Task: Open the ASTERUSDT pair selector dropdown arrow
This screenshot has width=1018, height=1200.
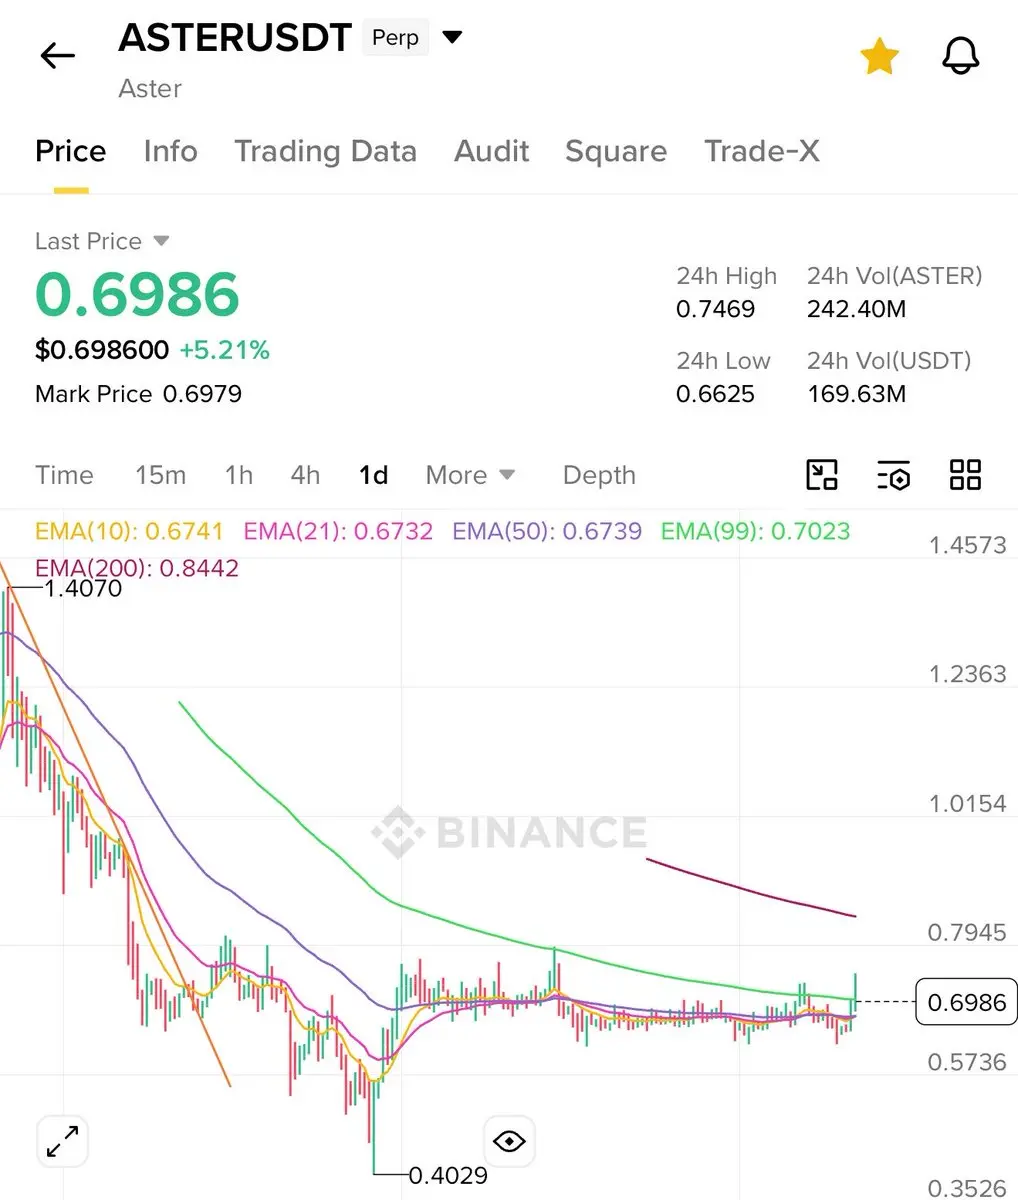Action: coord(452,38)
